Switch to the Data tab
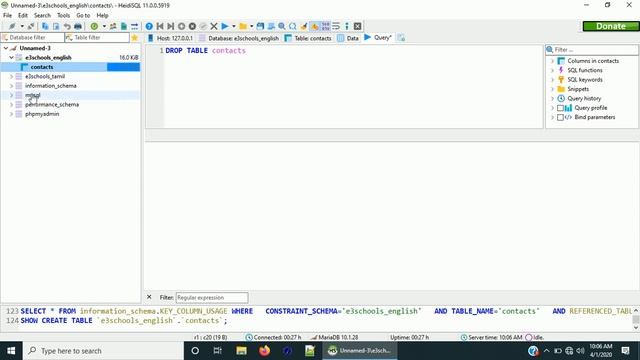Screen dimensions: 640x360 pos(348,38)
